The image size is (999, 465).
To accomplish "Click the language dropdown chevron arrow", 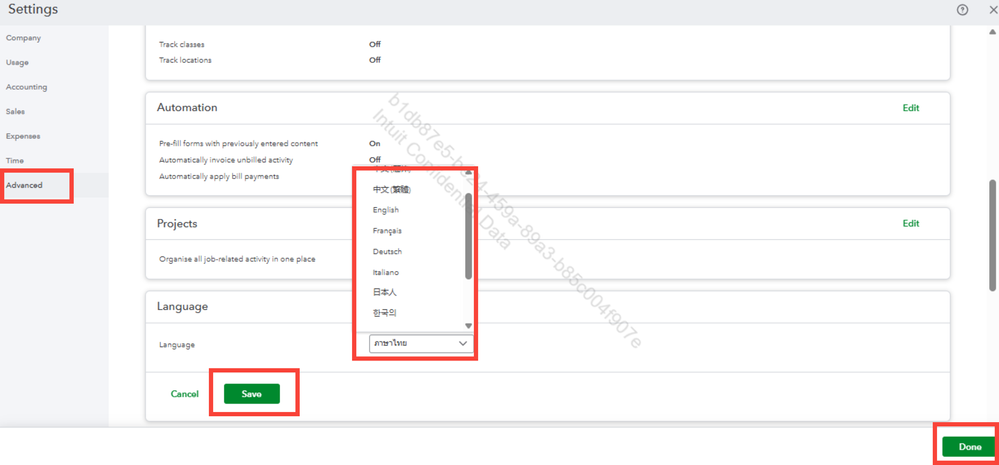I will click(463, 344).
